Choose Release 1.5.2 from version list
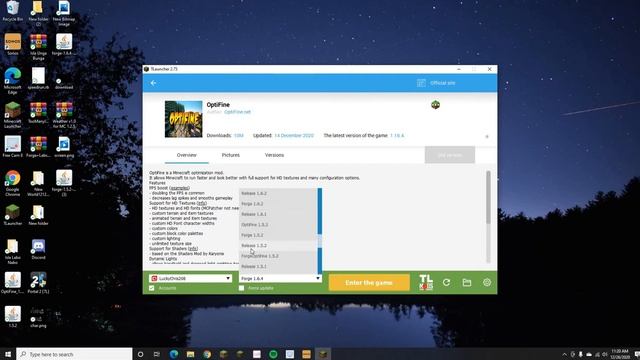The width and height of the screenshot is (640, 360). (x=278, y=246)
